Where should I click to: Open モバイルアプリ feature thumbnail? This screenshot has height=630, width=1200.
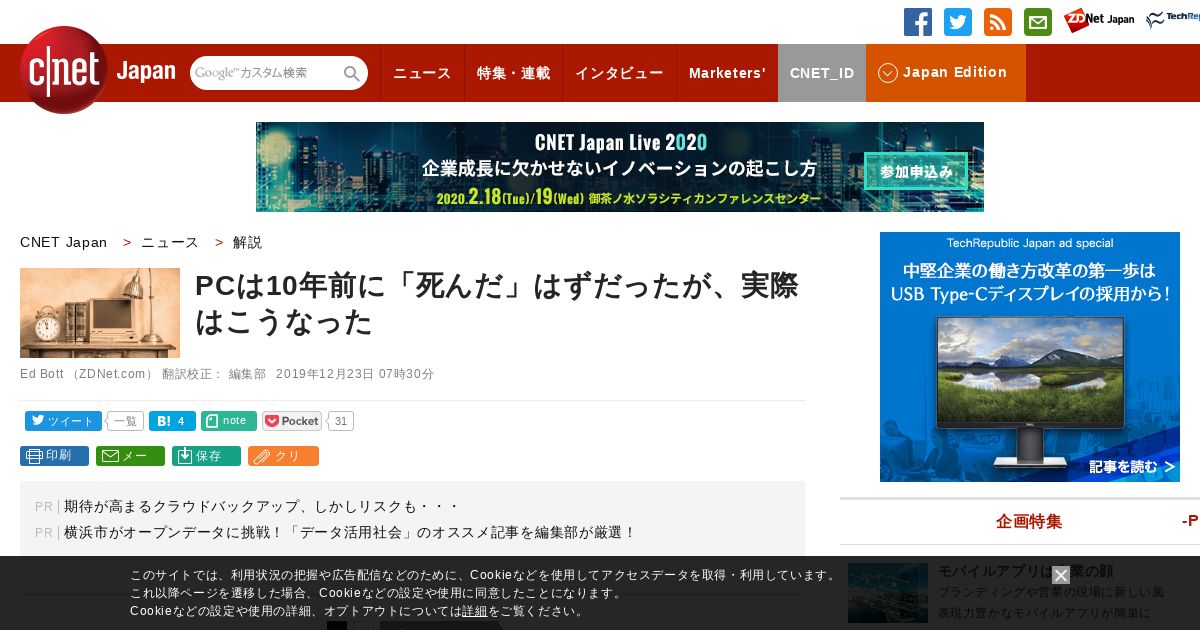click(888, 593)
